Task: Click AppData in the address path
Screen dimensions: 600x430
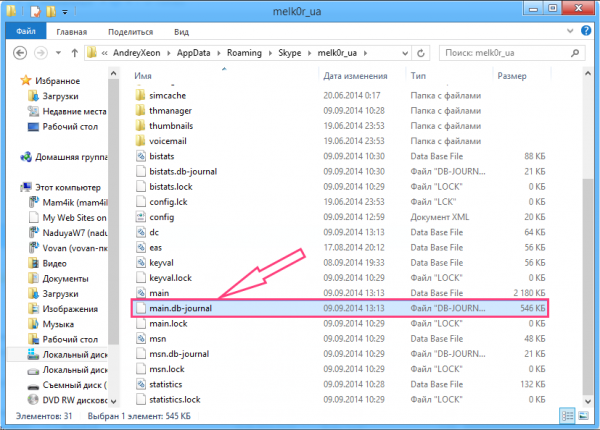Action: click(193, 53)
